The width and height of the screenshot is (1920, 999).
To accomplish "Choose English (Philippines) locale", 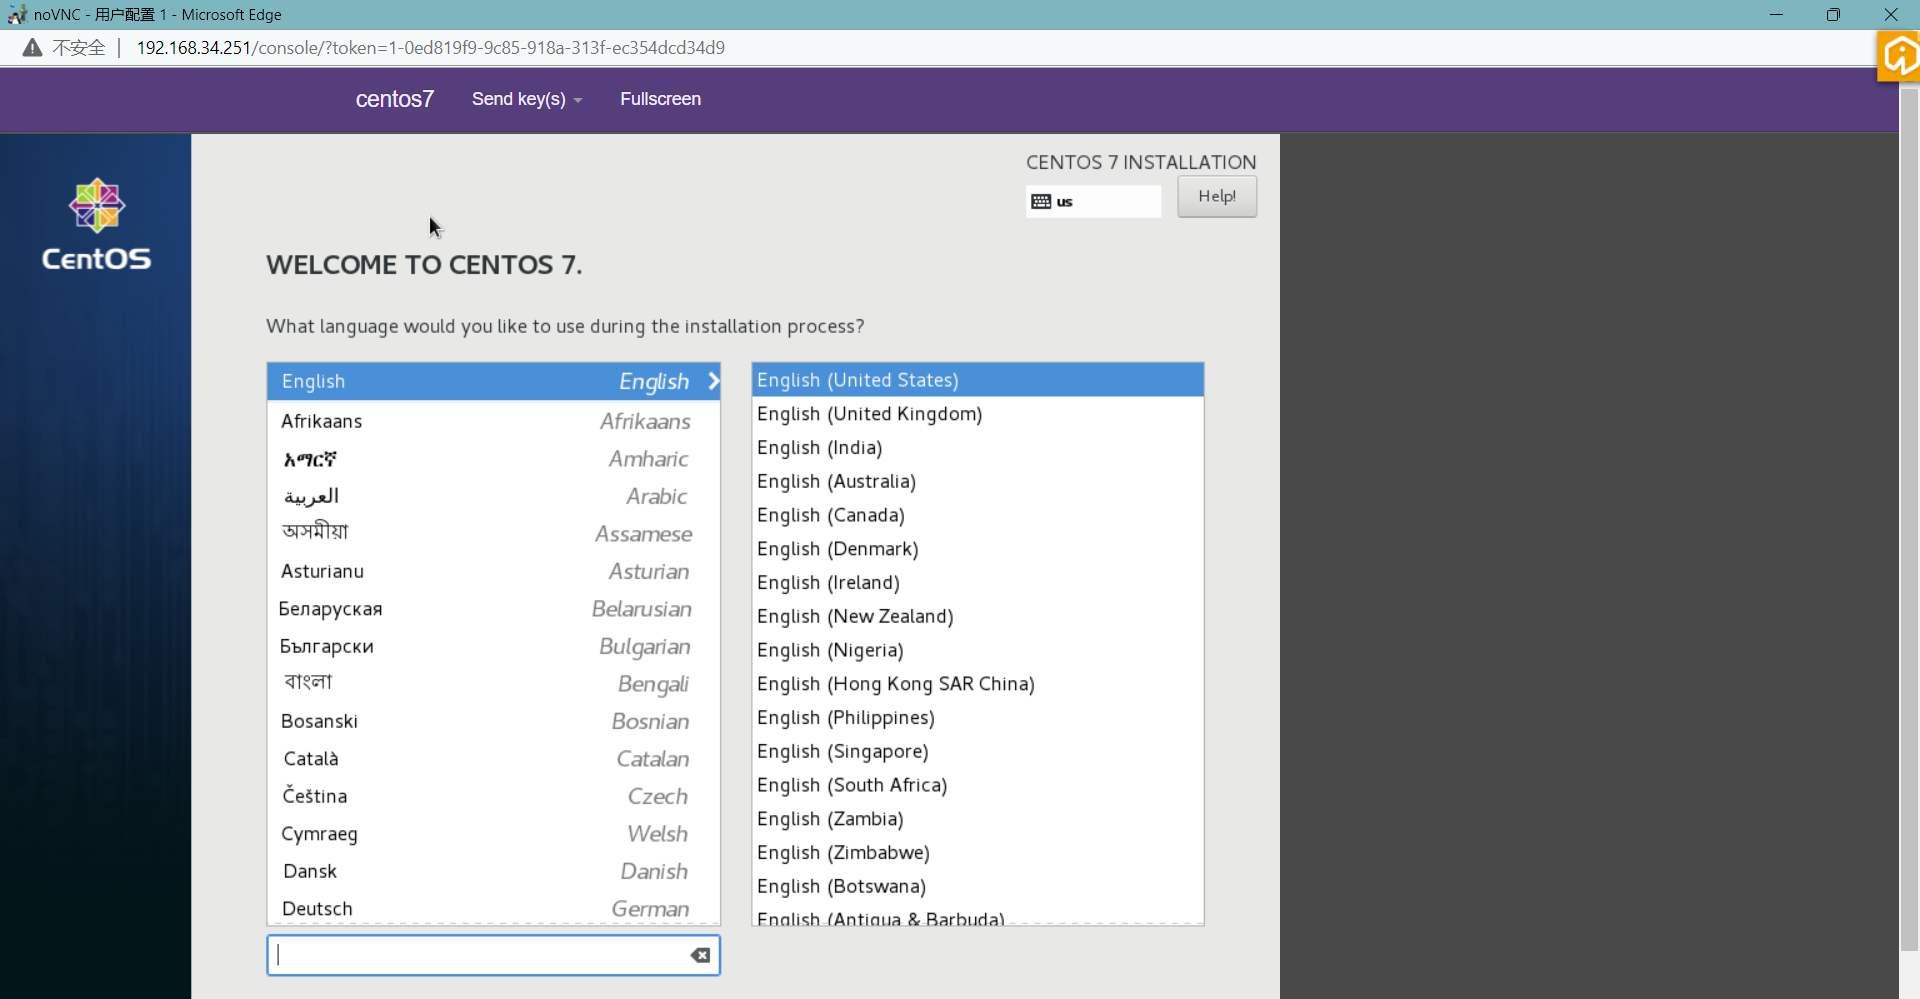I will coord(977,718).
